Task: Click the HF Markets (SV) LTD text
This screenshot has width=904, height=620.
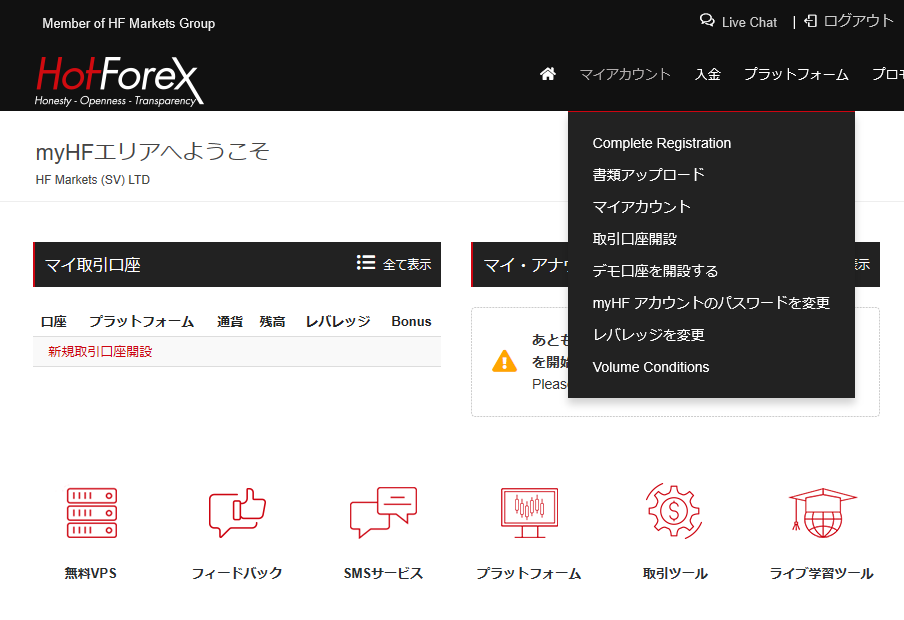Action: 93,180
